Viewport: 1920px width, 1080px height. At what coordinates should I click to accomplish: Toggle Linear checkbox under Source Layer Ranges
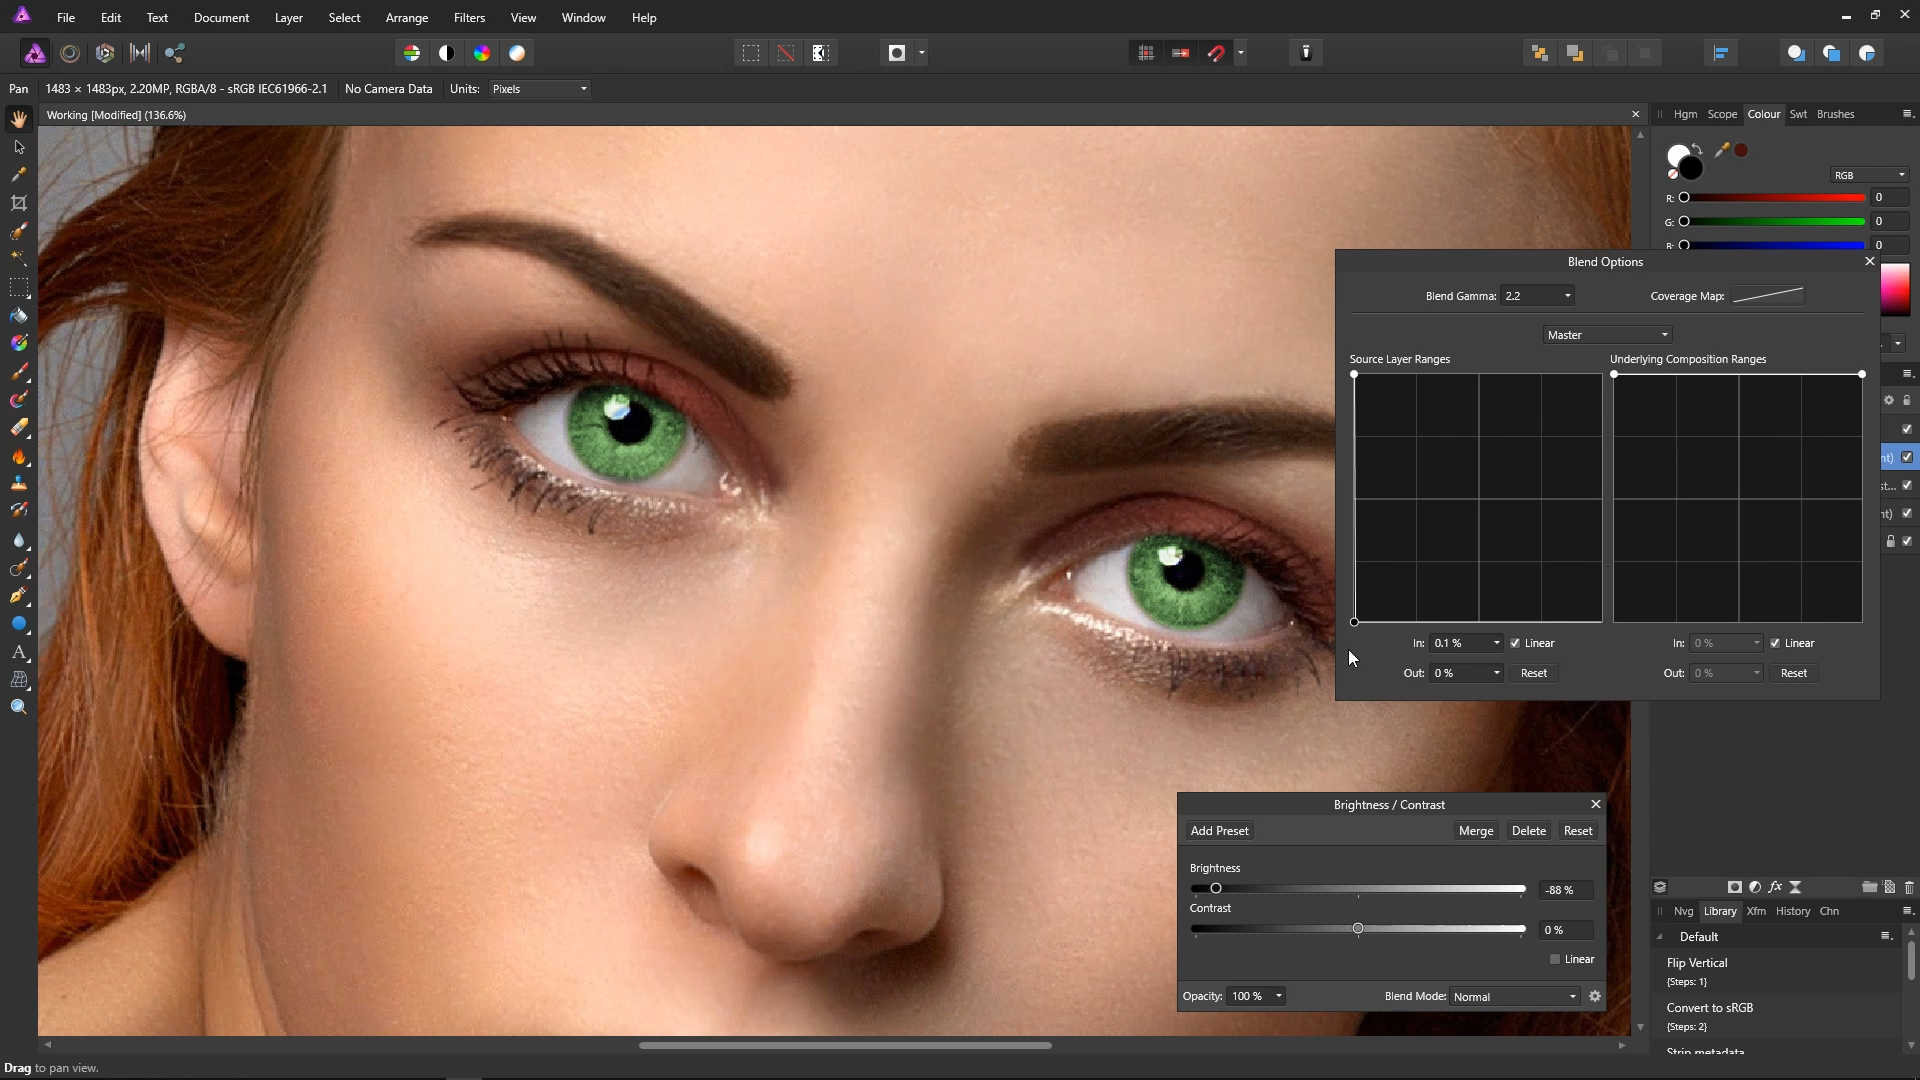[1515, 643]
